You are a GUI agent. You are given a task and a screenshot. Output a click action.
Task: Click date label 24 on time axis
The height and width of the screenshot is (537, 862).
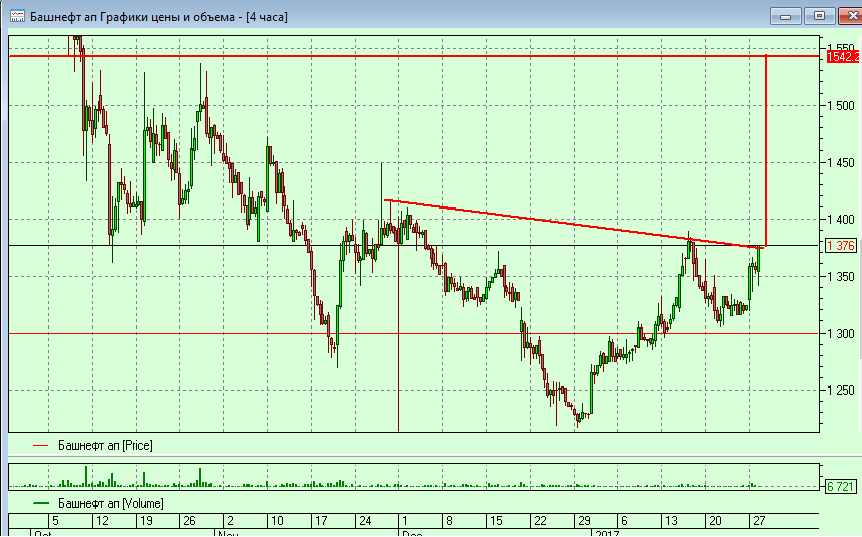click(x=365, y=521)
